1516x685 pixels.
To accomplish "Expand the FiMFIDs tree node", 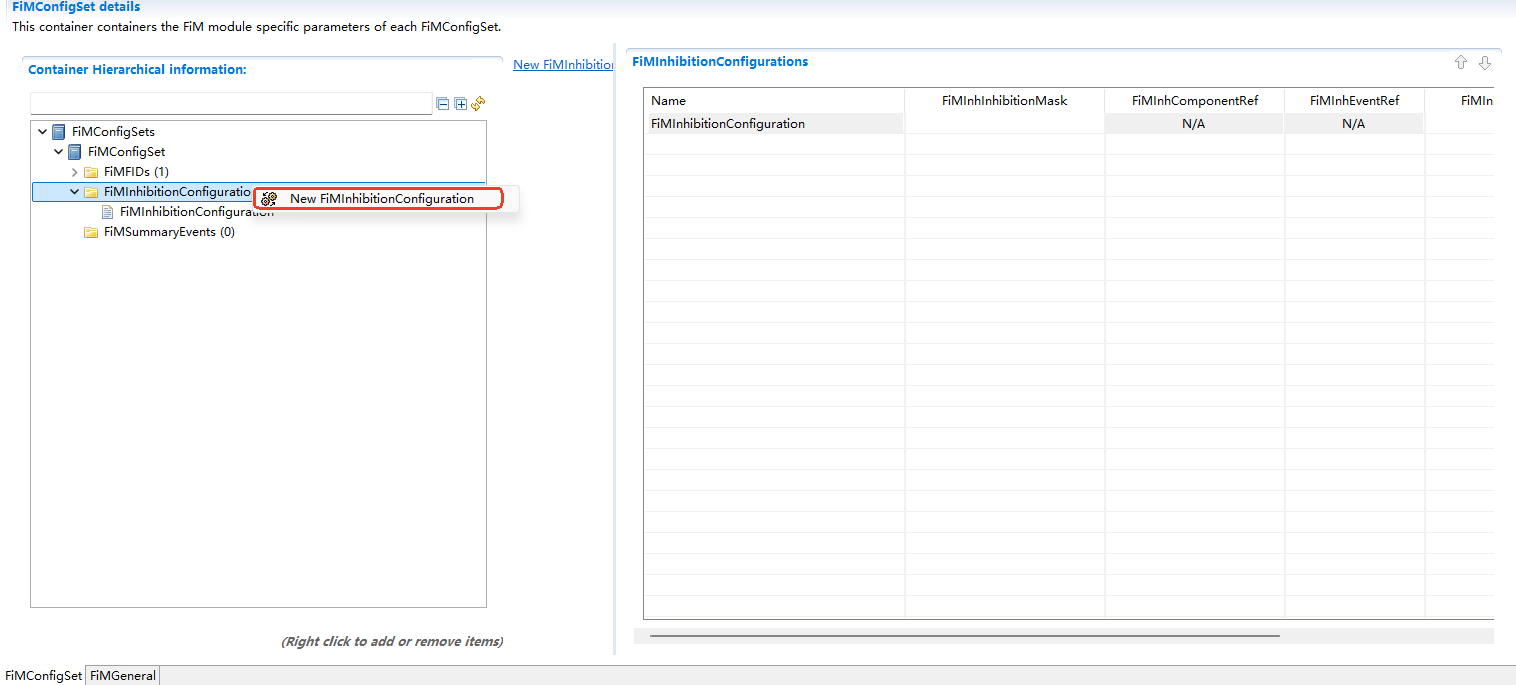I will (73, 171).
